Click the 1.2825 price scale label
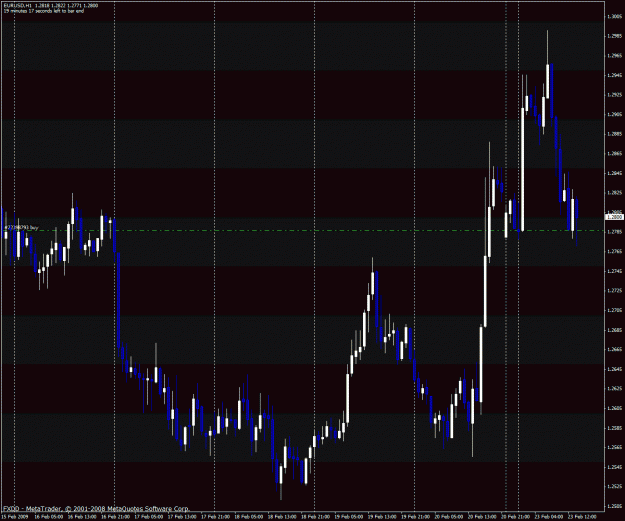The width and height of the screenshot is (625, 521). (615, 193)
